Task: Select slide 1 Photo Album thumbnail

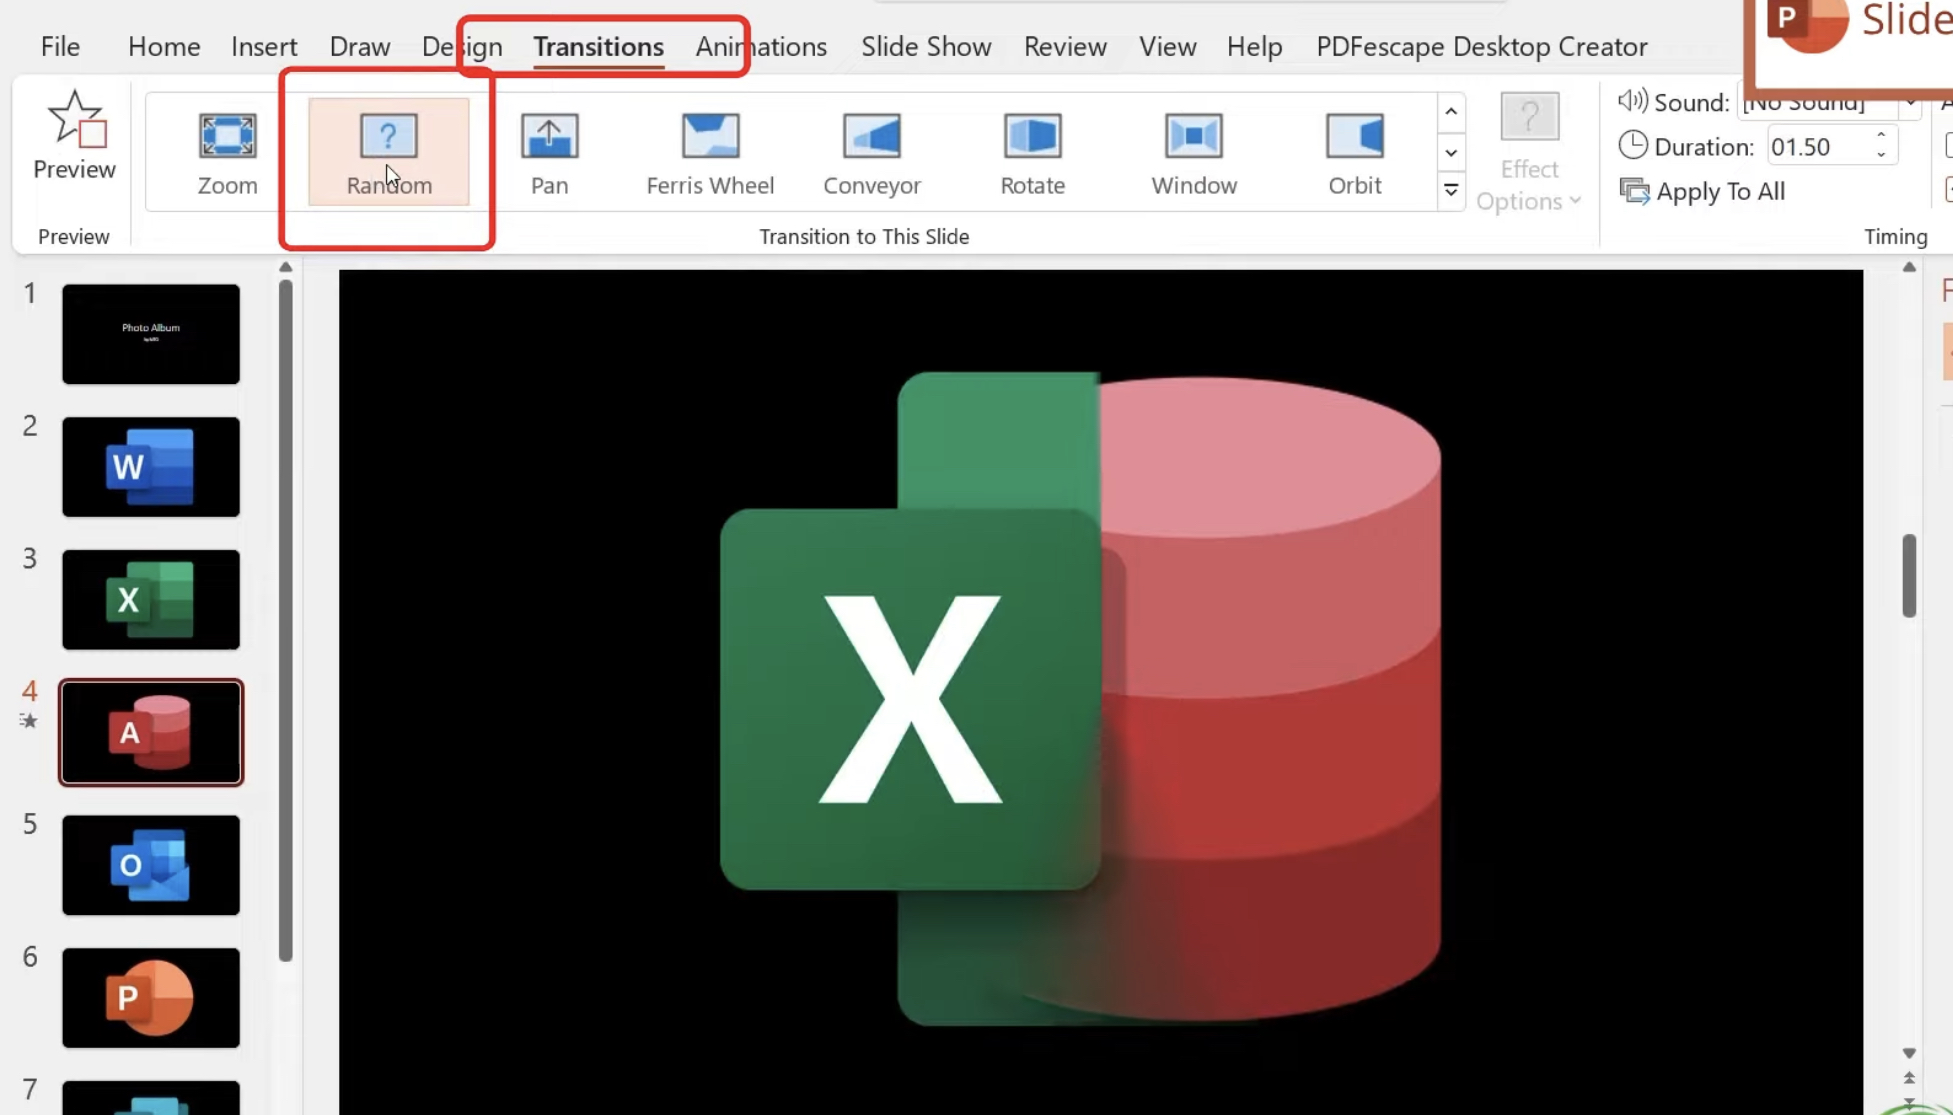Action: [151, 334]
